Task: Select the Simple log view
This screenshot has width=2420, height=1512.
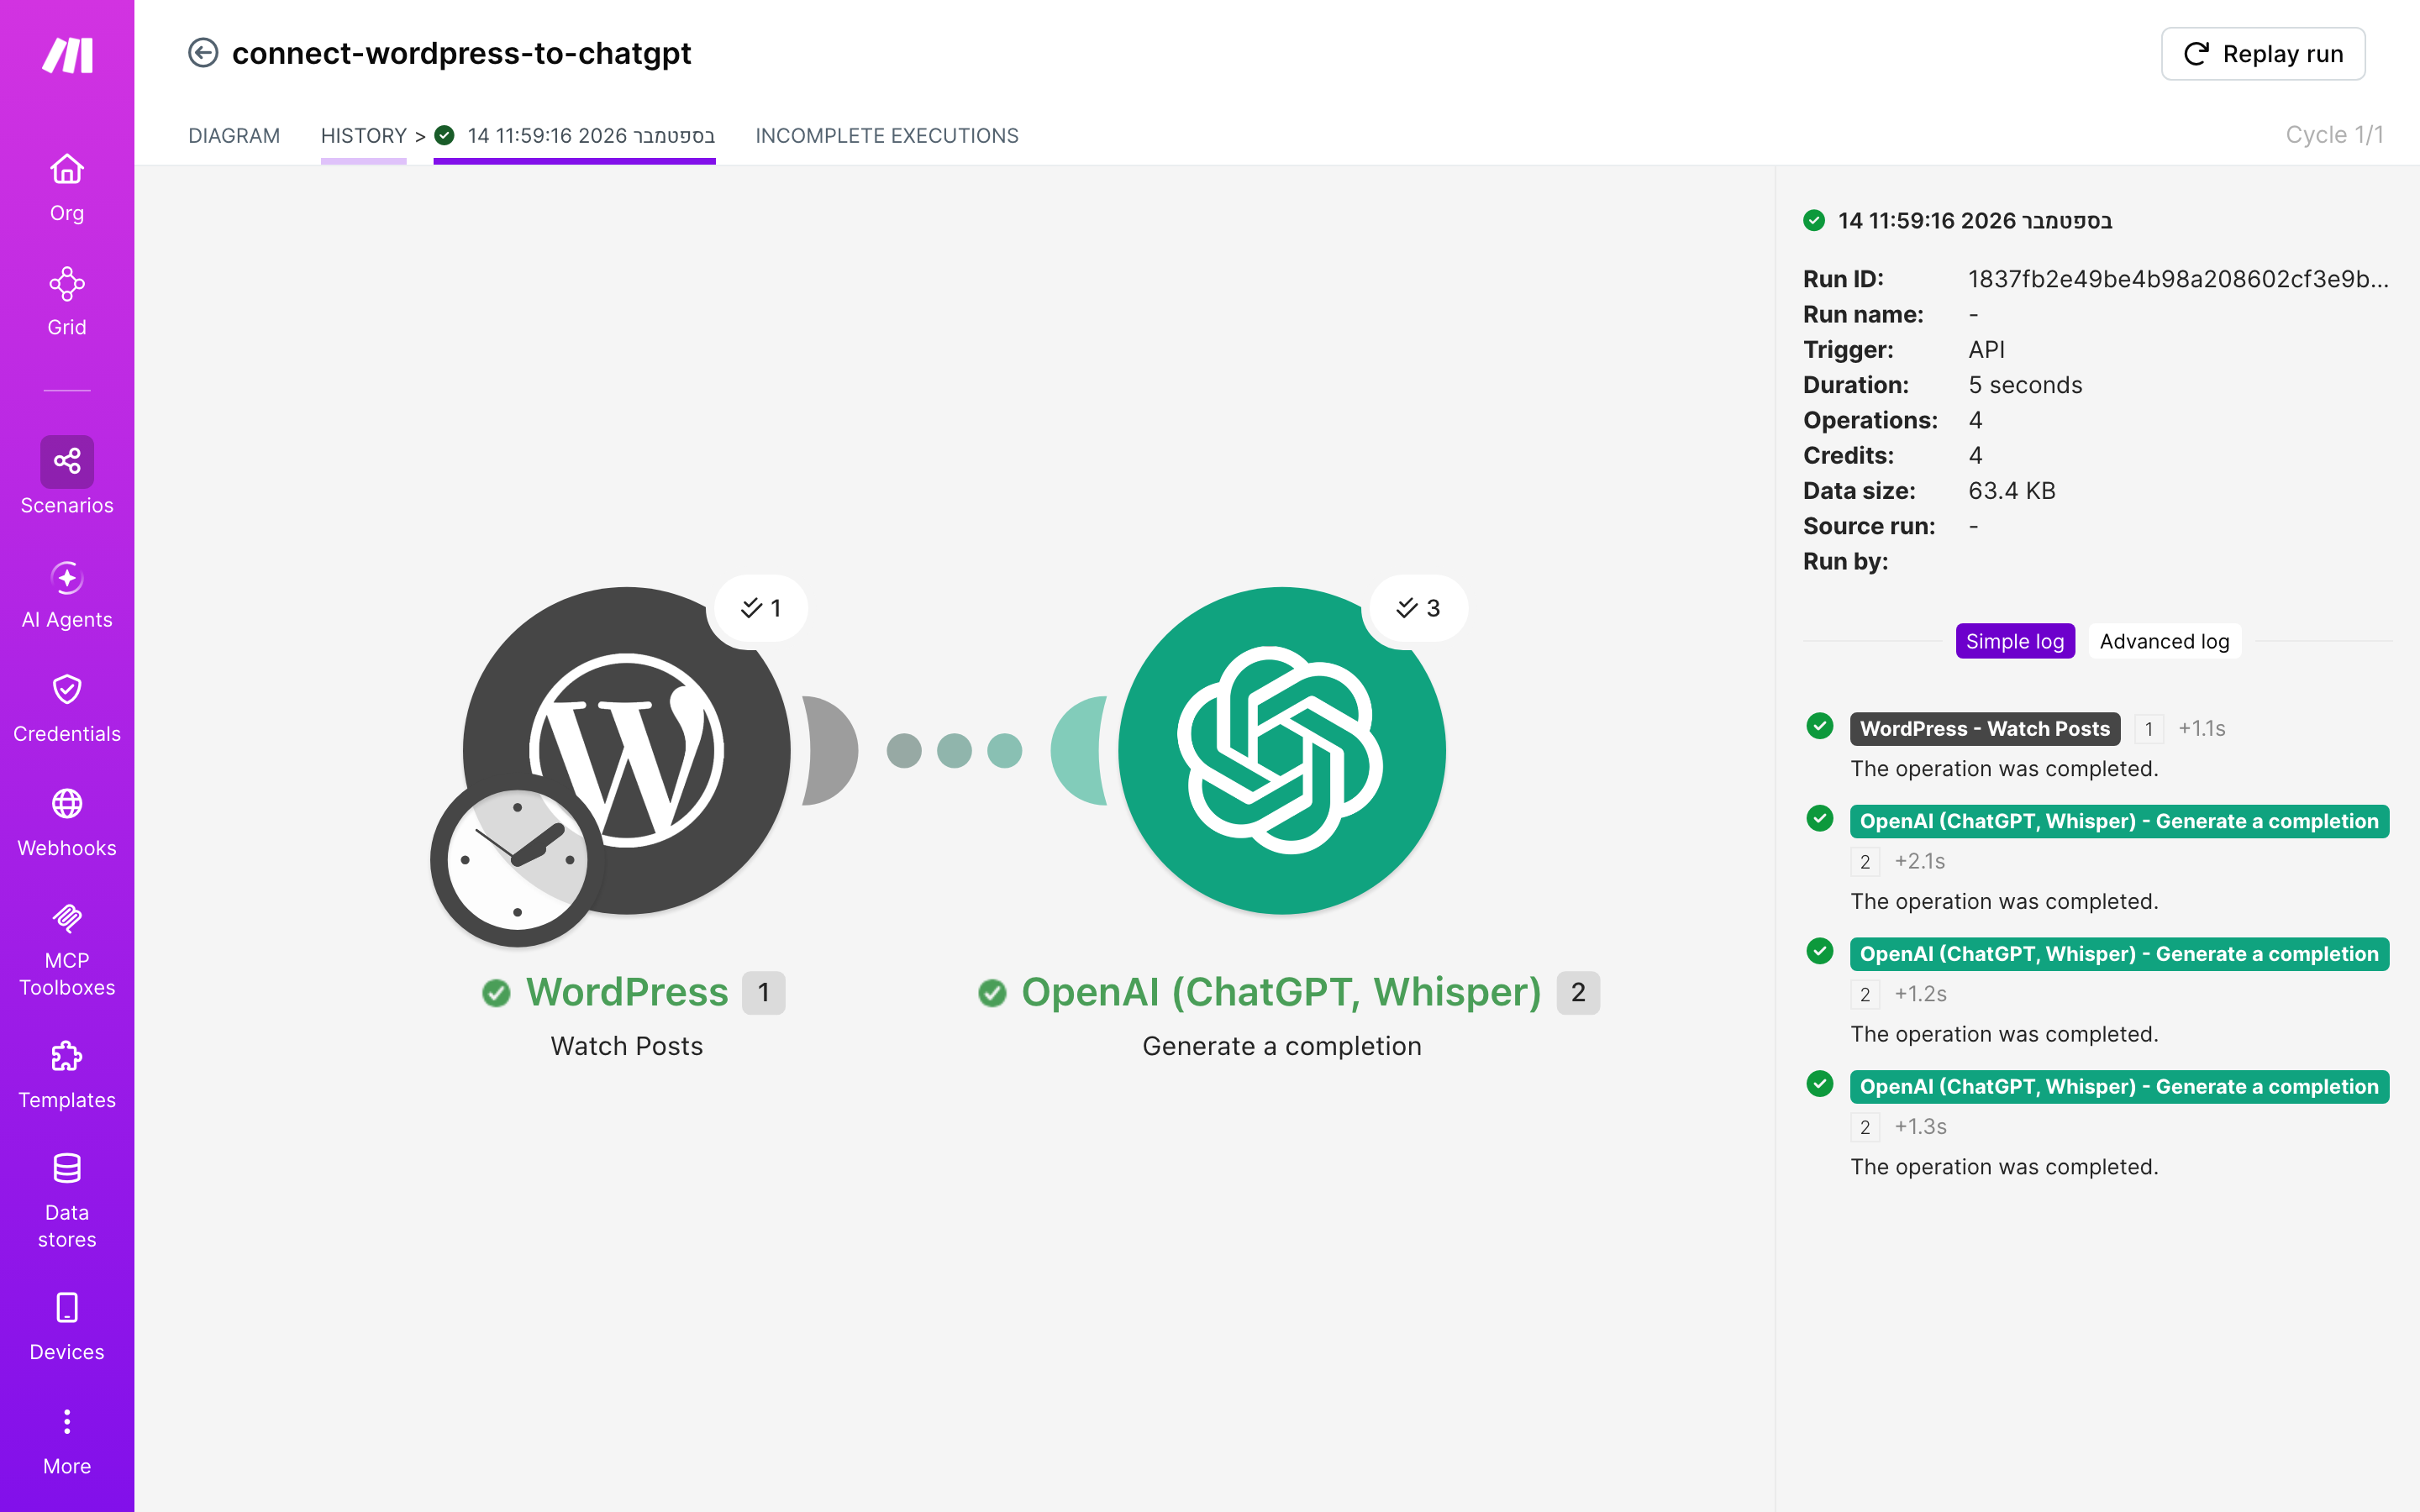Action: click(x=2015, y=641)
